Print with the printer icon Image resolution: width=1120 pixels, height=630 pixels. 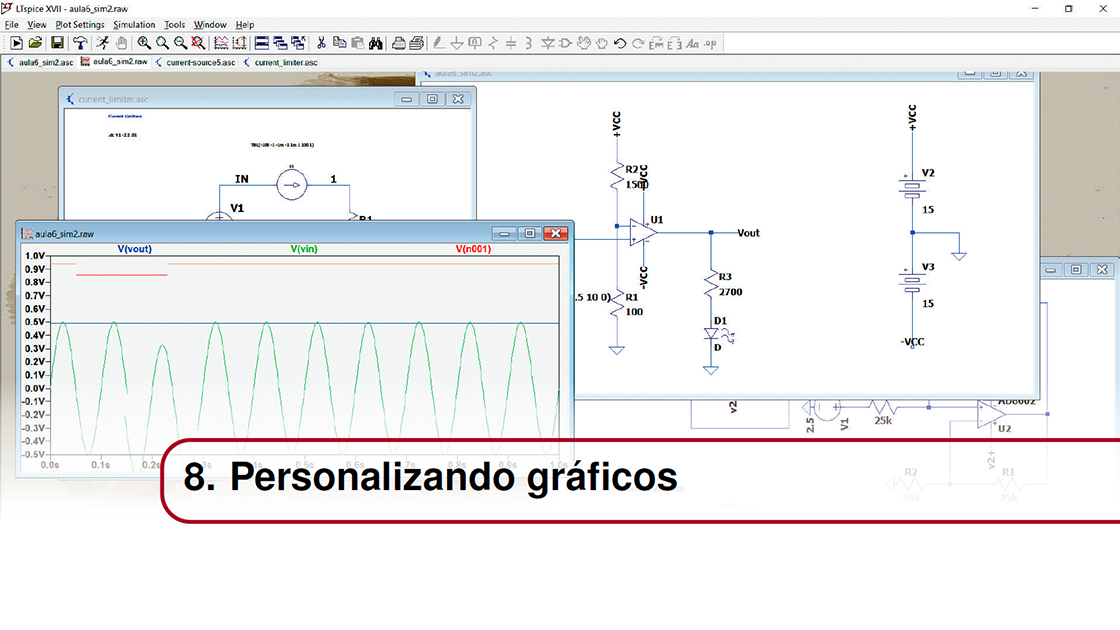coord(416,44)
